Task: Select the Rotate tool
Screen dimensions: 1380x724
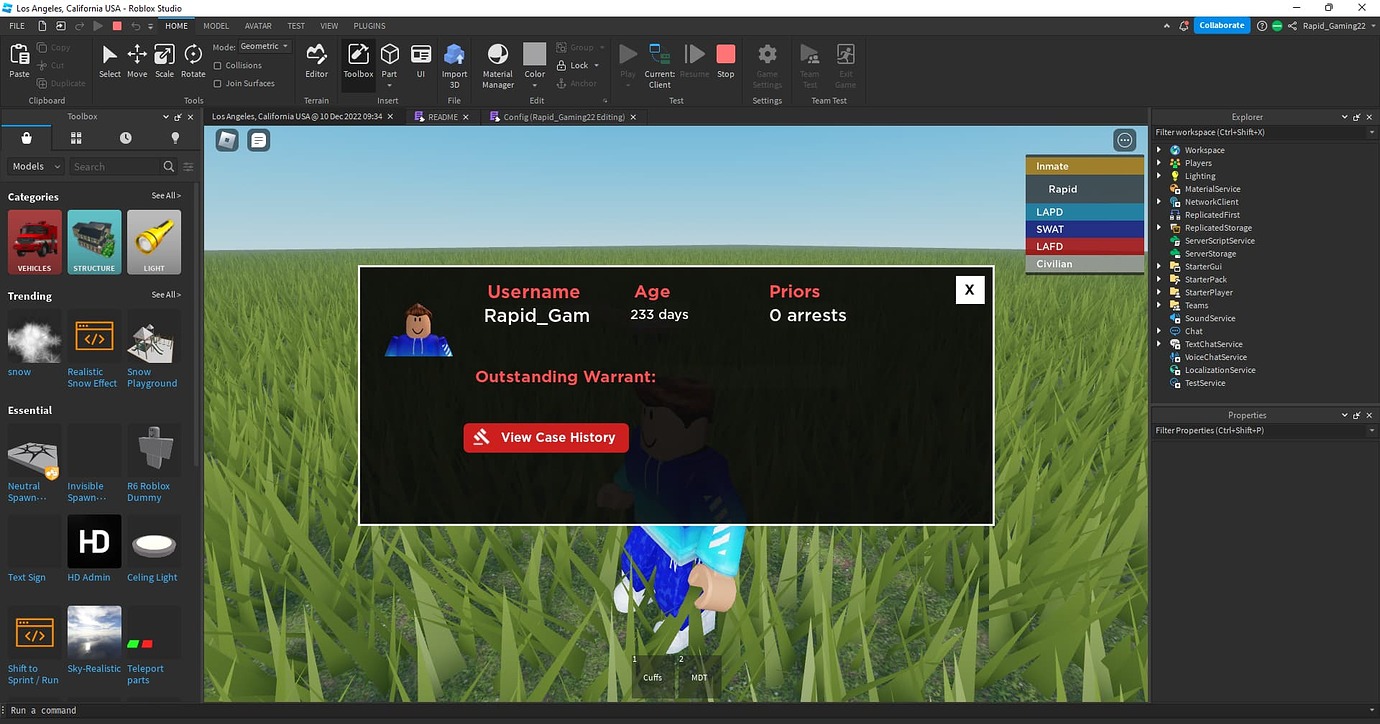Action: click(x=192, y=60)
